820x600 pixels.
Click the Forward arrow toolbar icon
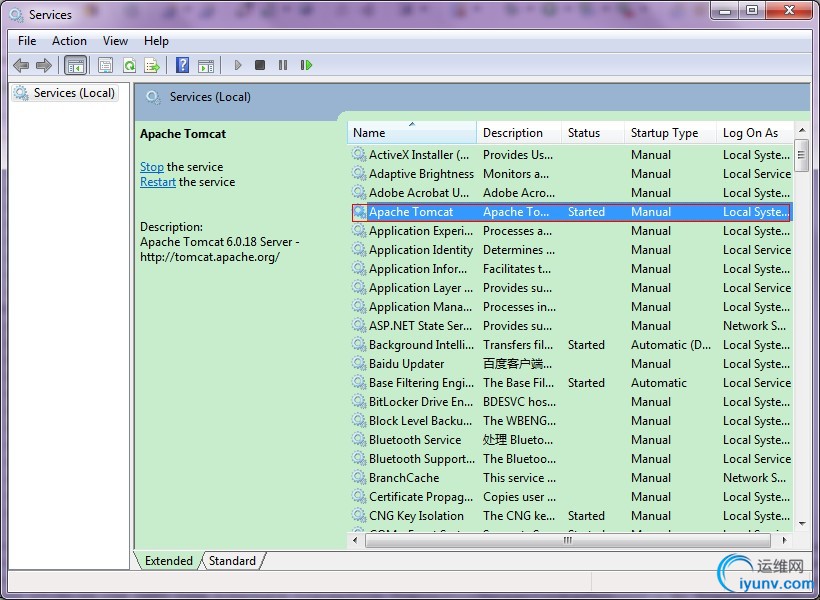point(44,65)
